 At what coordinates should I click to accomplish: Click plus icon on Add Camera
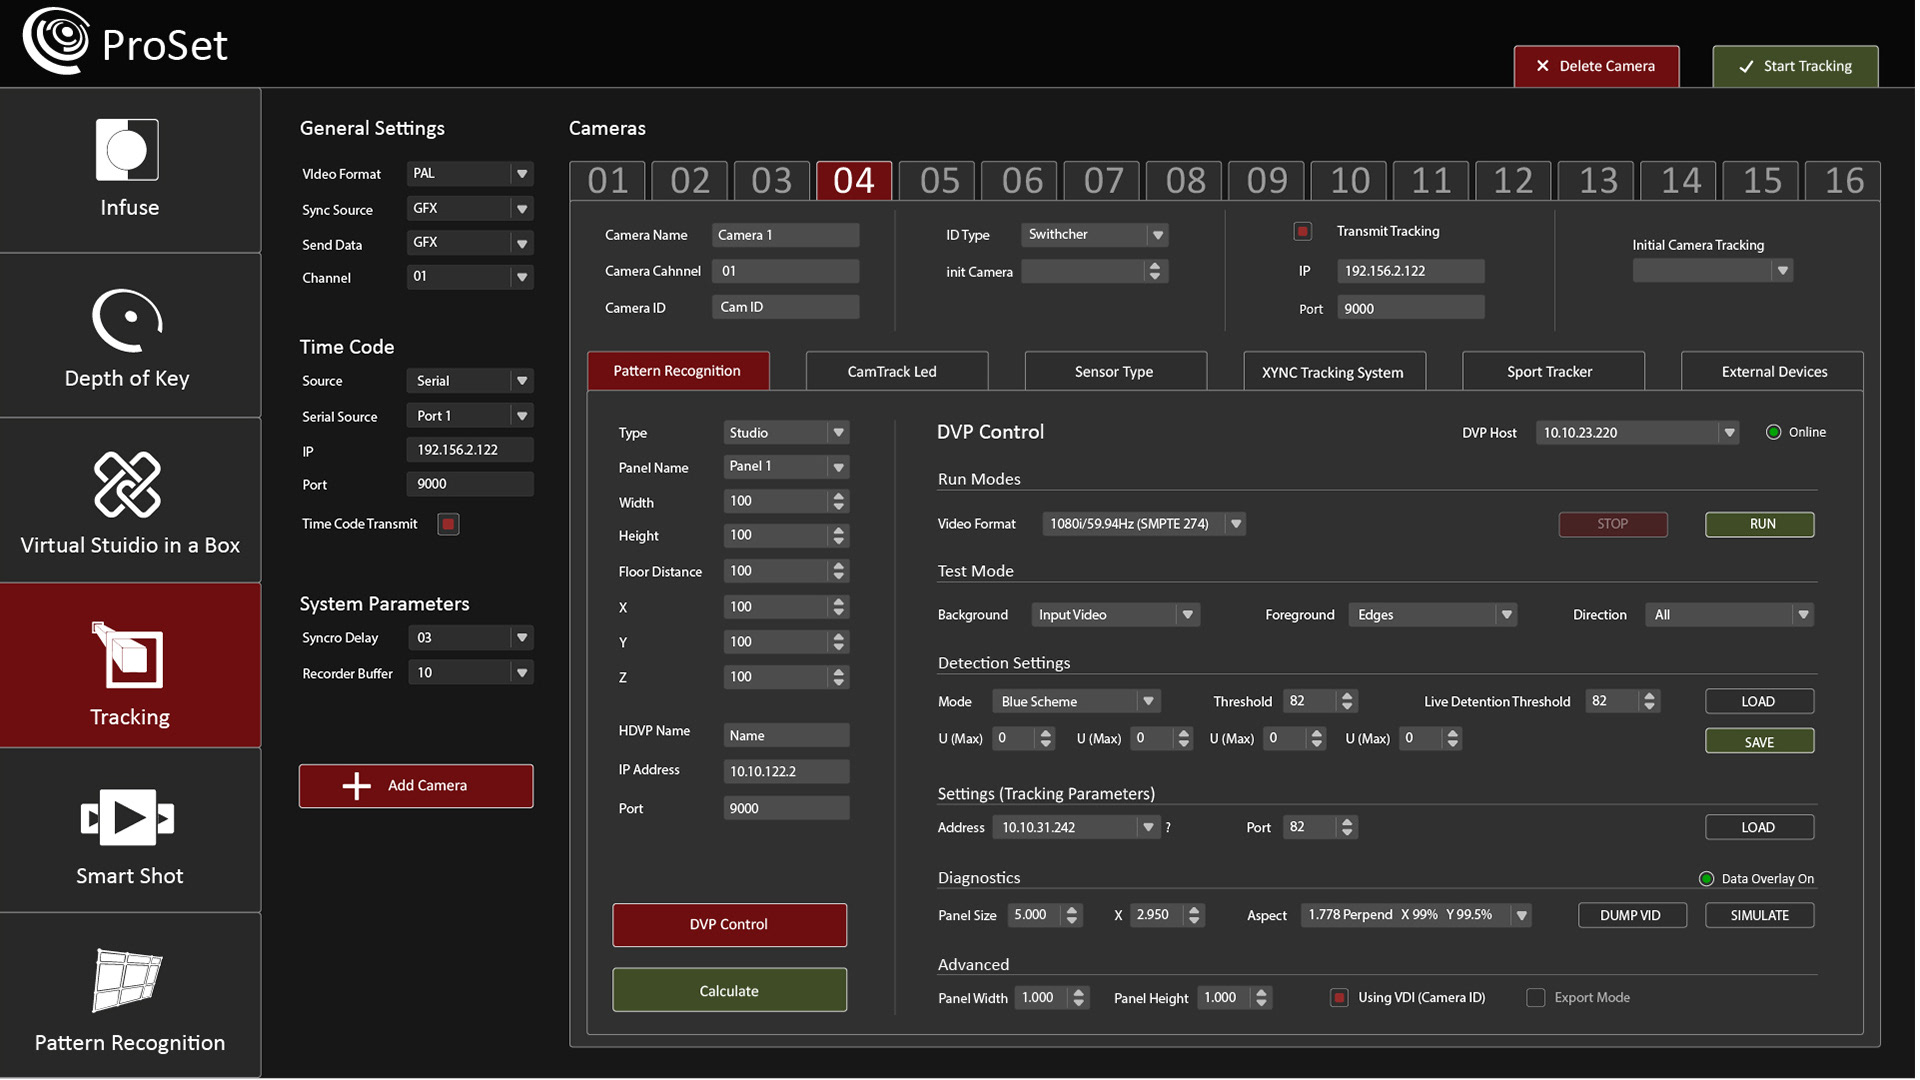tap(356, 786)
